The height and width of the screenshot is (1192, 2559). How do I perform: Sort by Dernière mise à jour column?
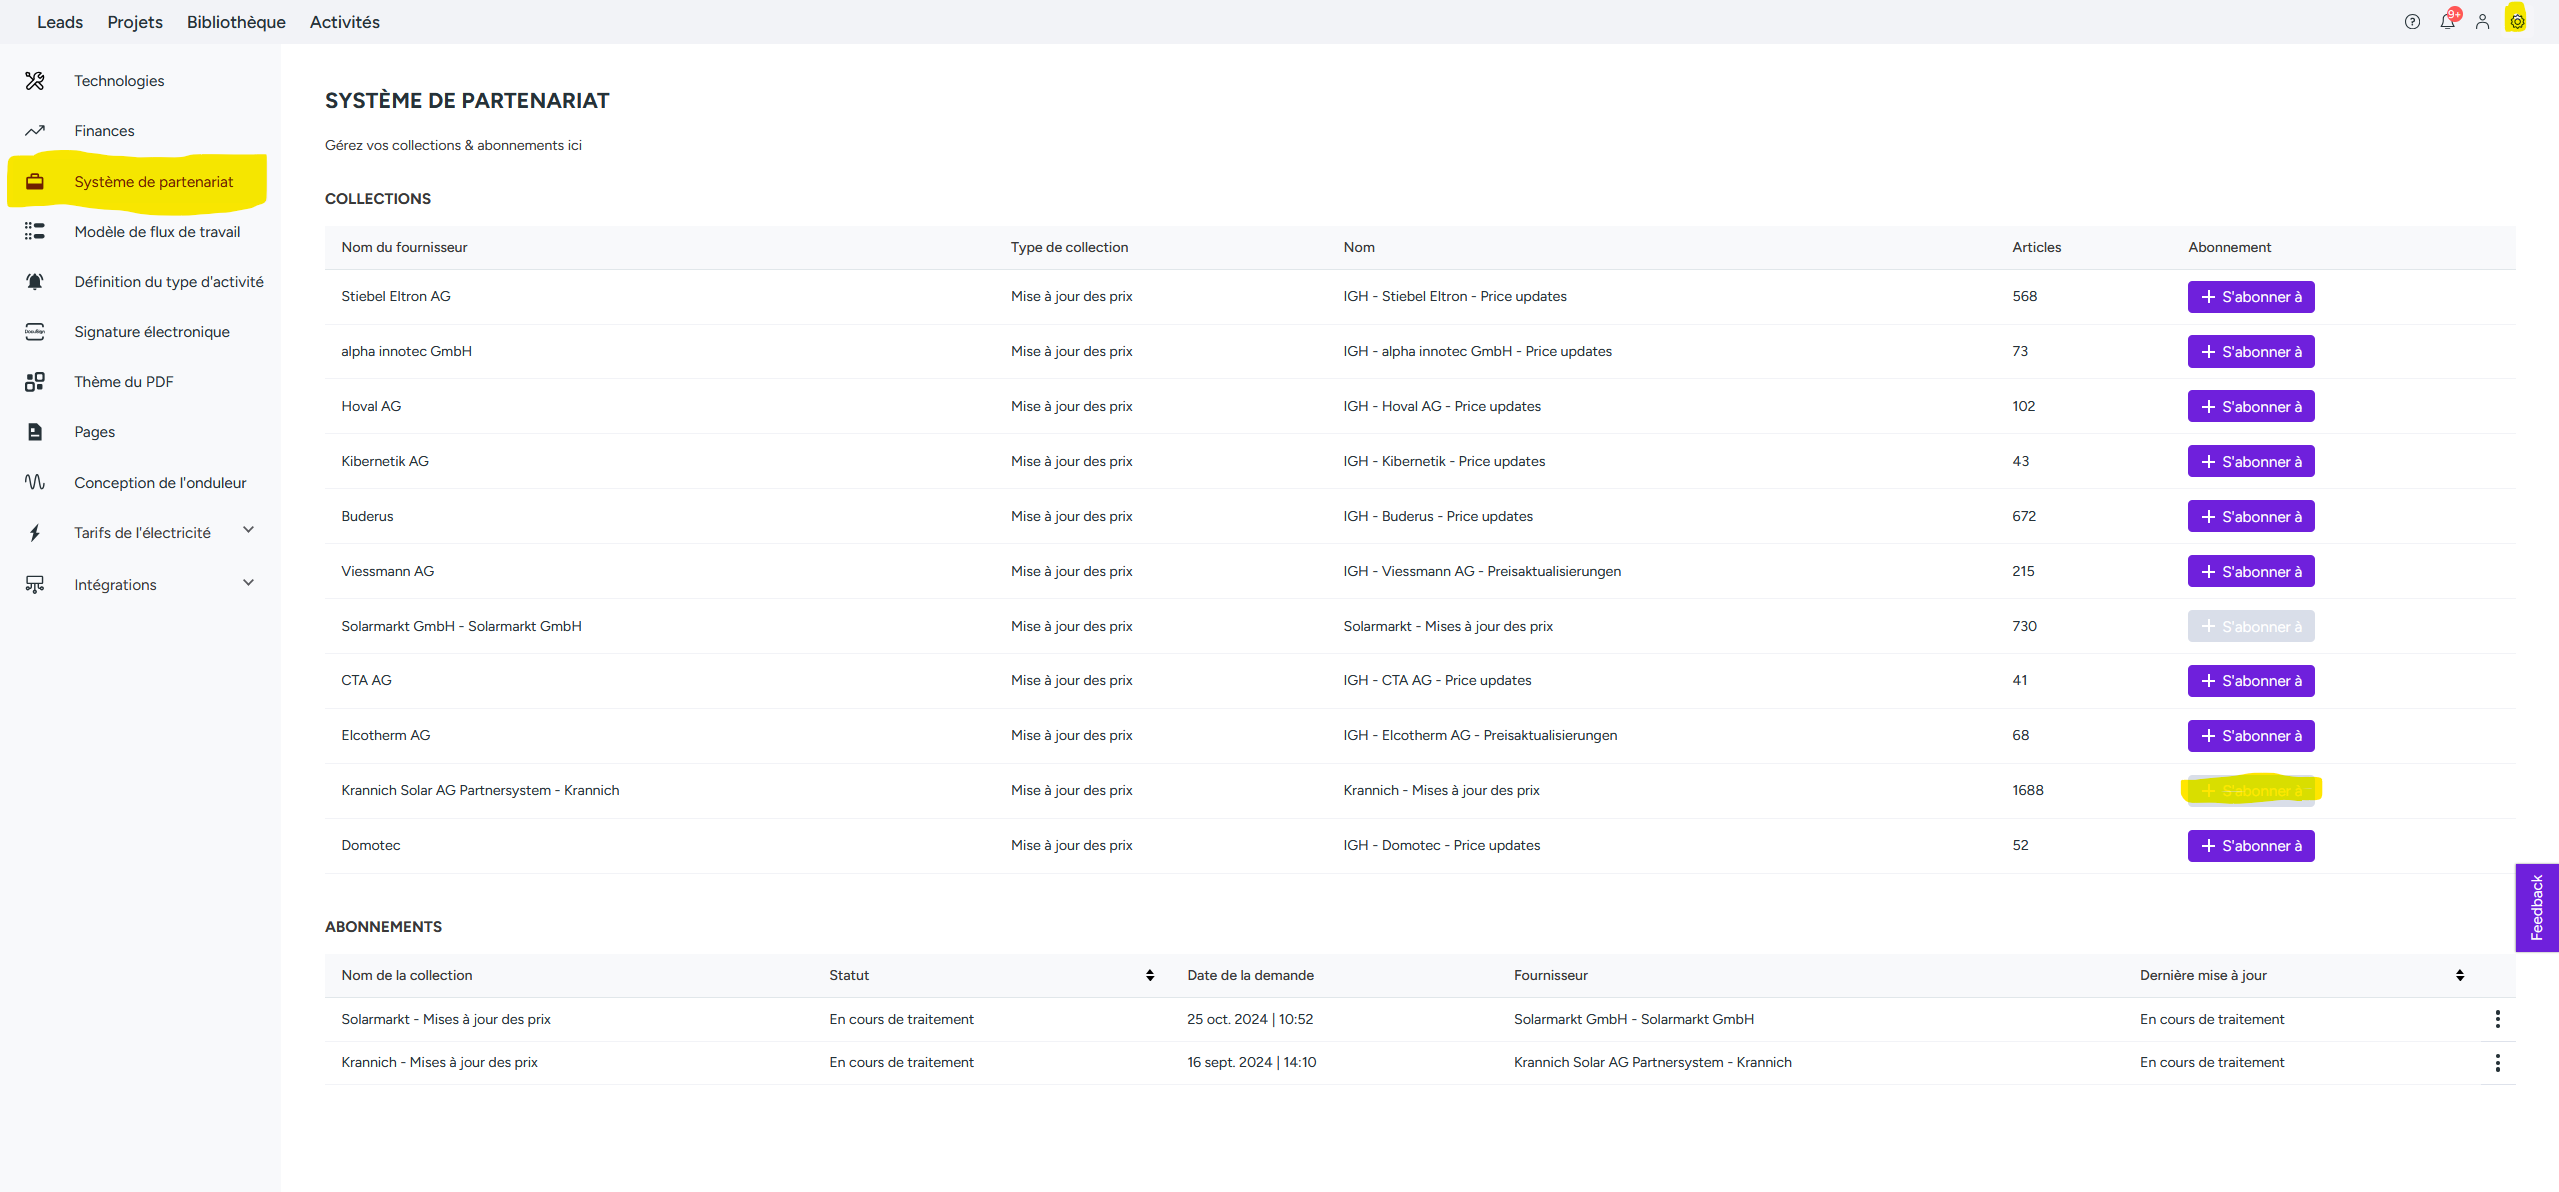[x=2459, y=975]
